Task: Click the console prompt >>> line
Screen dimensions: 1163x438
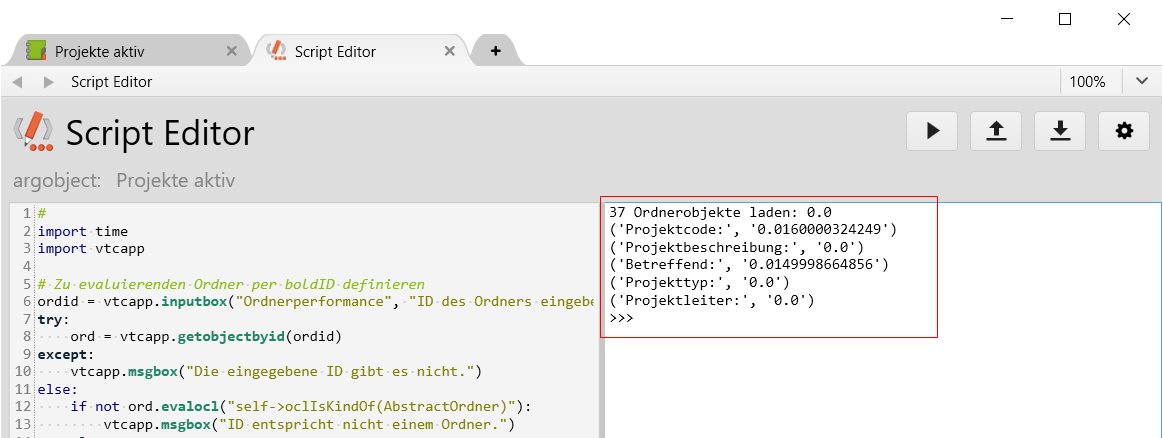Action: click(621, 318)
